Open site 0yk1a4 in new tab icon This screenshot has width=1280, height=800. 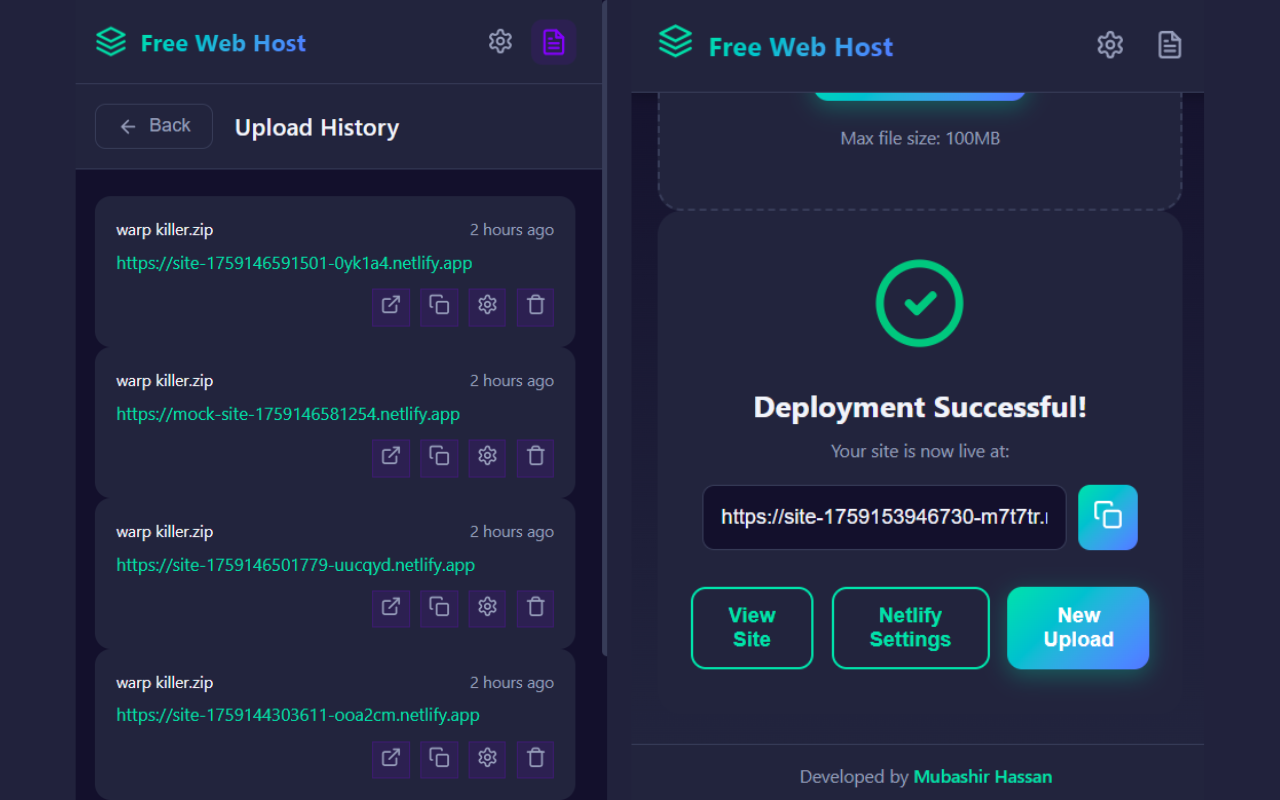[391, 306]
